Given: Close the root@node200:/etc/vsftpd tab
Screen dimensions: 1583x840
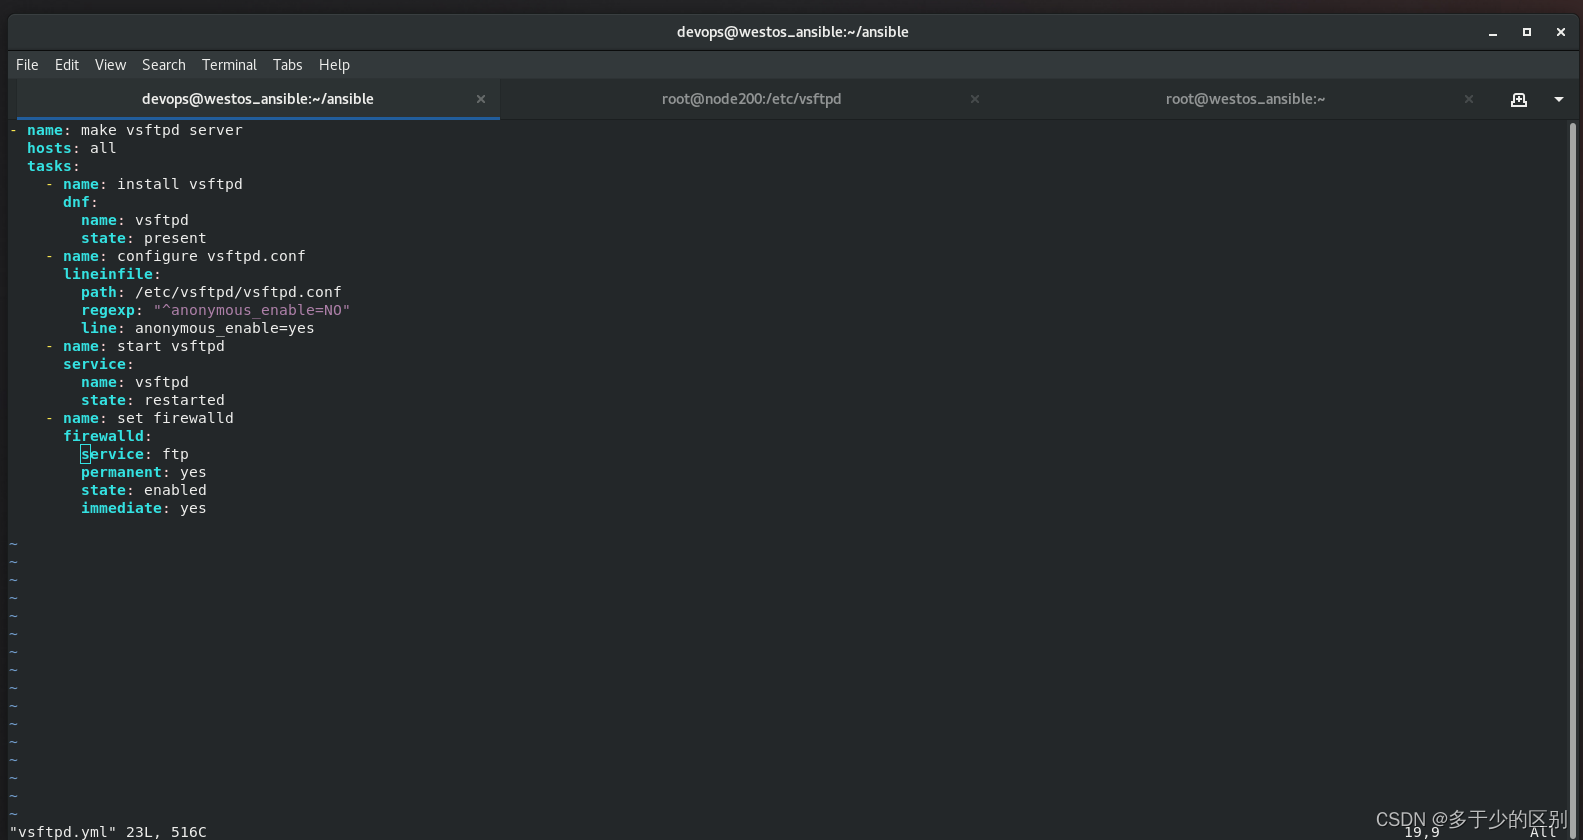Looking at the screenshot, I should pyautogui.click(x=975, y=99).
